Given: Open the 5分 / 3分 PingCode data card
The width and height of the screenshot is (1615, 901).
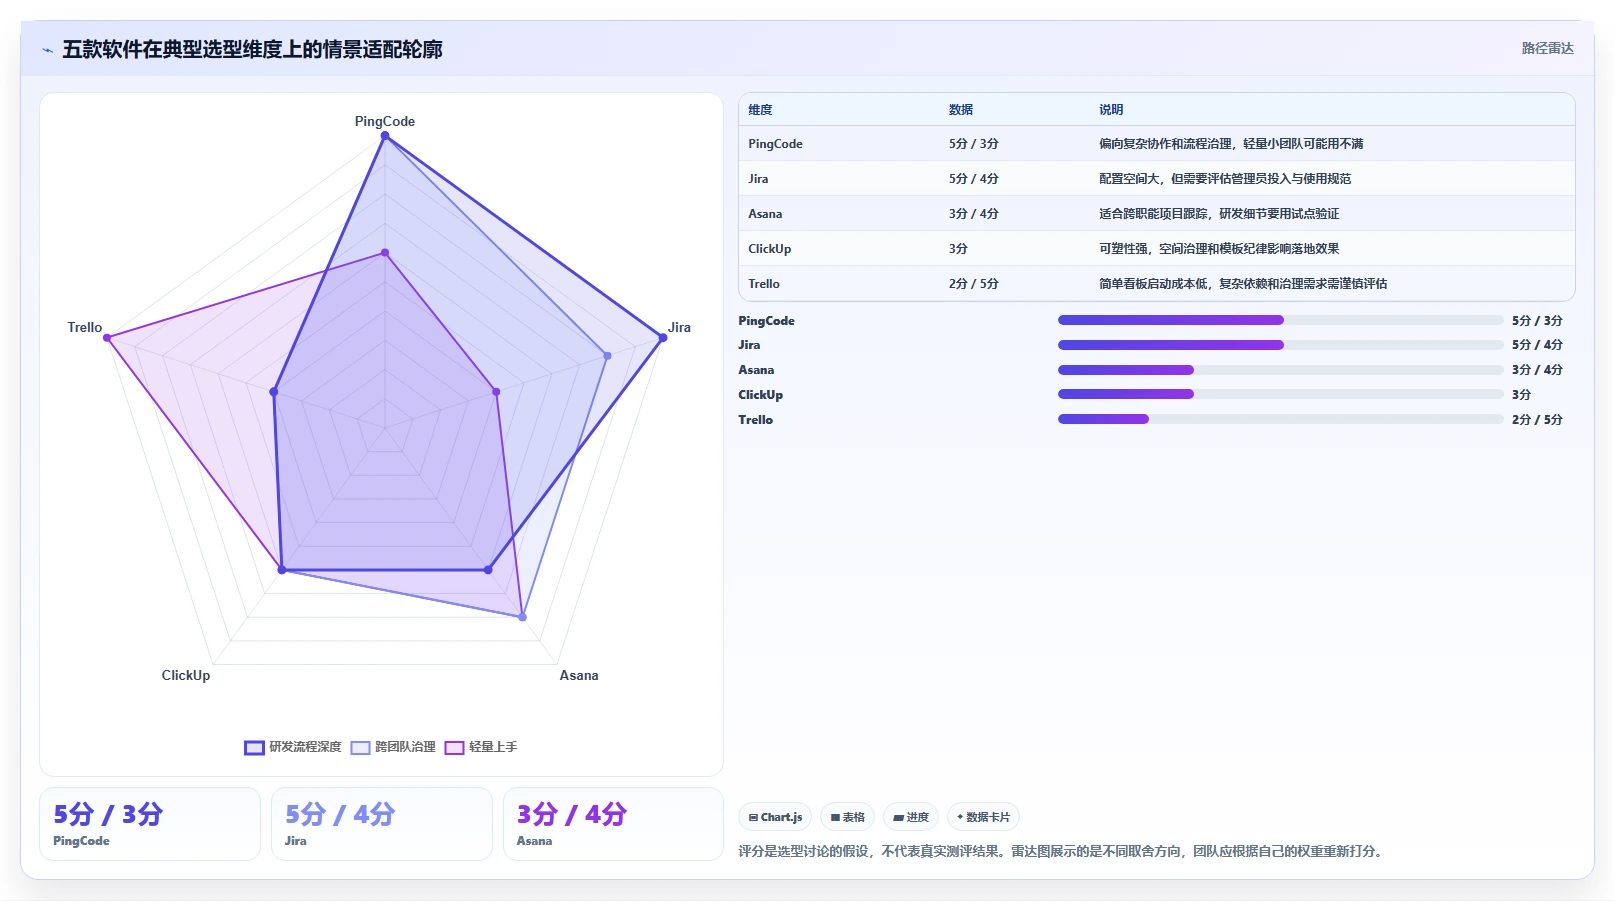Looking at the screenshot, I should point(150,824).
